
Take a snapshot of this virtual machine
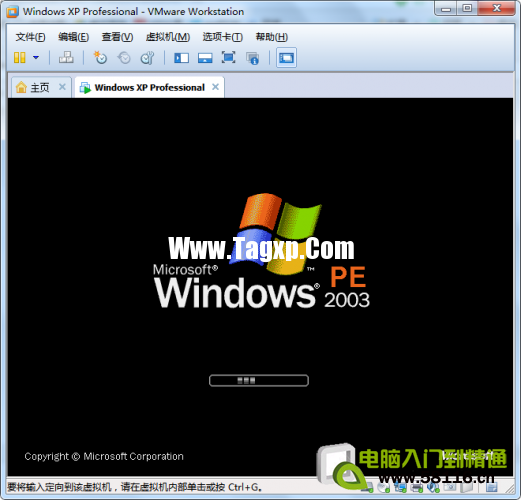(x=100, y=58)
